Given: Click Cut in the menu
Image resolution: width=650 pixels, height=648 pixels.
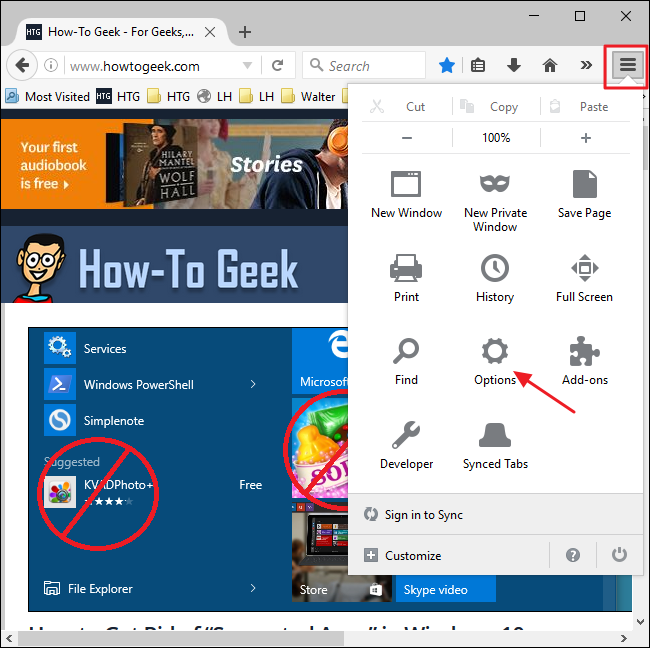Looking at the screenshot, I should click(406, 107).
